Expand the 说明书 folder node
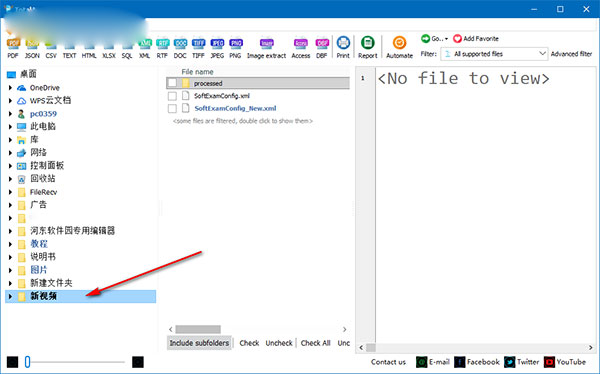The image size is (600, 374). click(10, 257)
